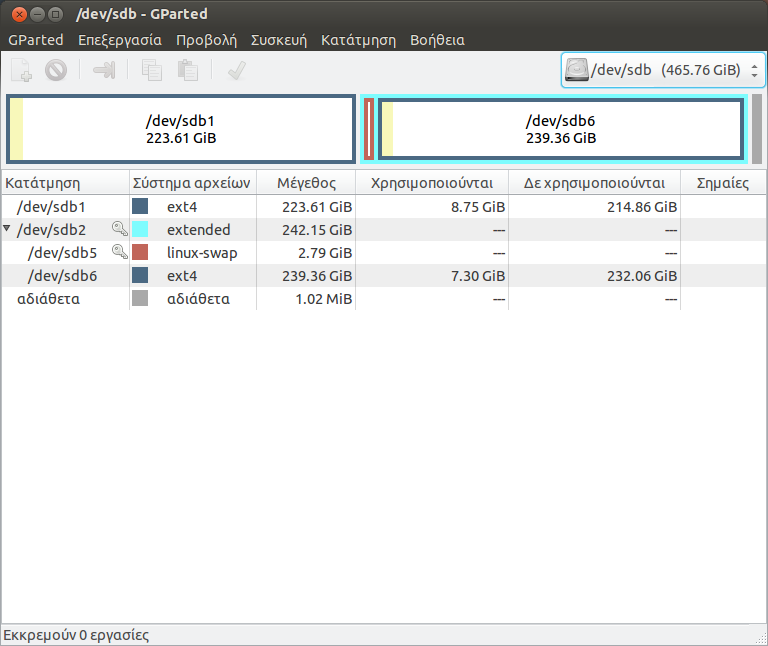Click the Delete partition toolbar icon
768x646 pixels.
pos(56,70)
